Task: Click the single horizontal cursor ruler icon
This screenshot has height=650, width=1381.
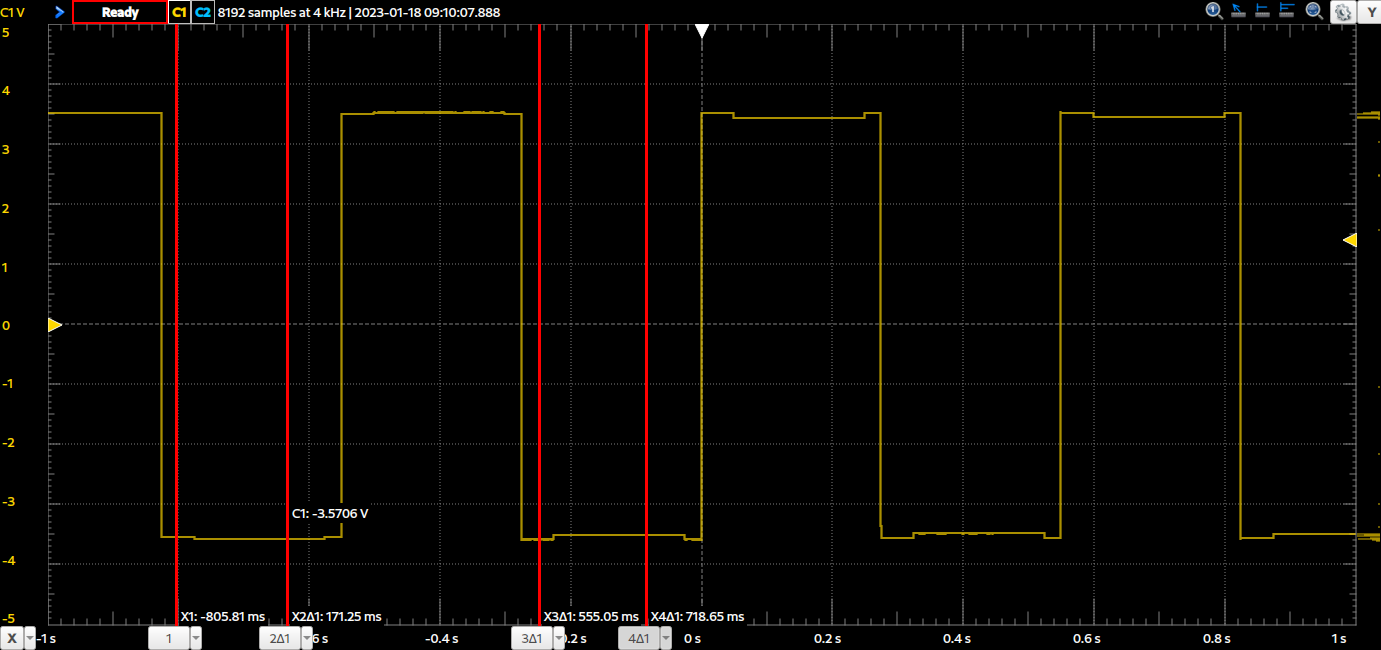Action: point(1263,11)
